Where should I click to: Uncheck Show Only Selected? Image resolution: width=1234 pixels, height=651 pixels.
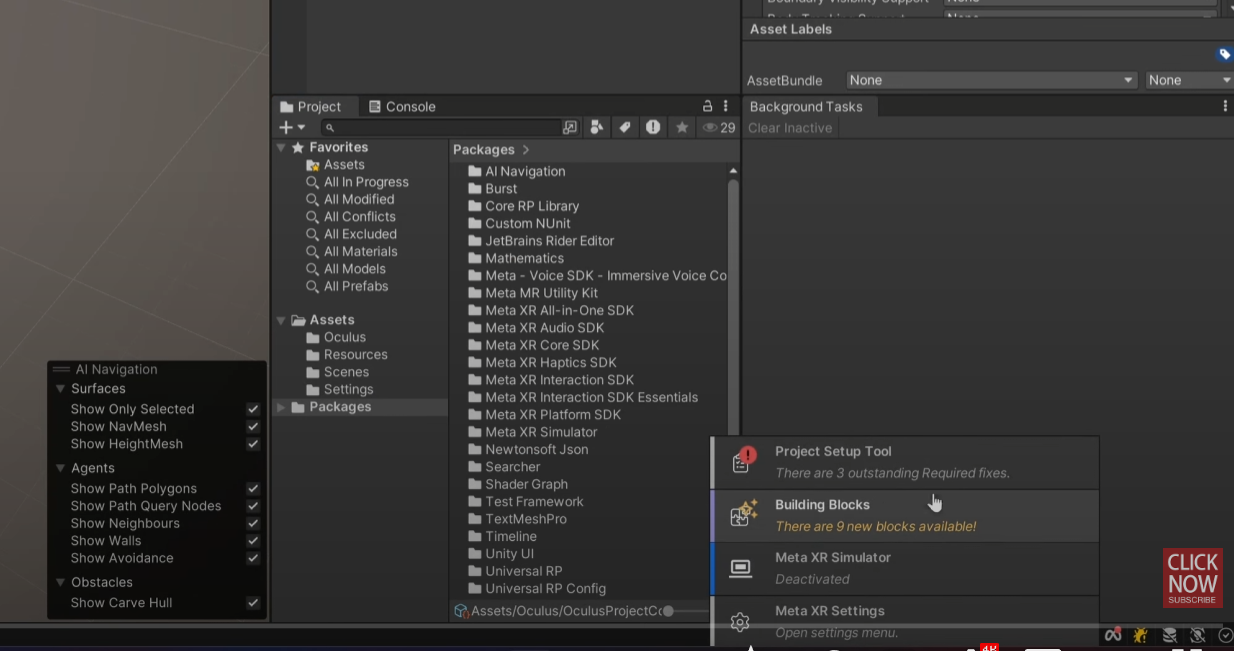pyautogui.click(x=253, y=409)
